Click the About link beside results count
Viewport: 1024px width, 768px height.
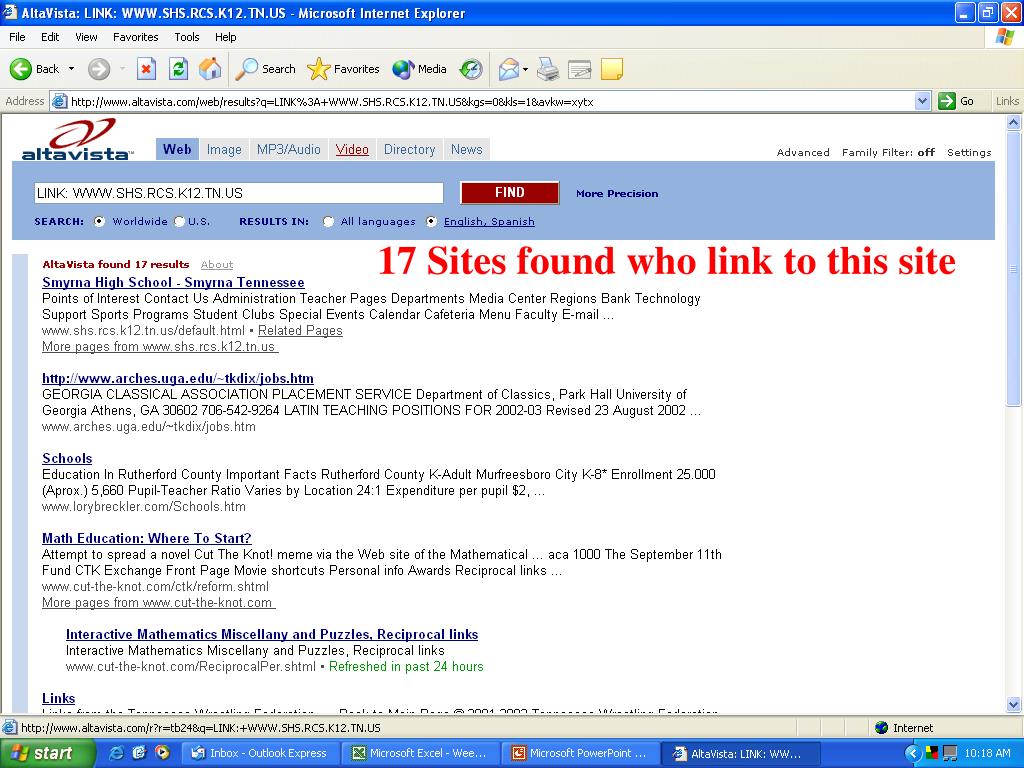(217, 264)
